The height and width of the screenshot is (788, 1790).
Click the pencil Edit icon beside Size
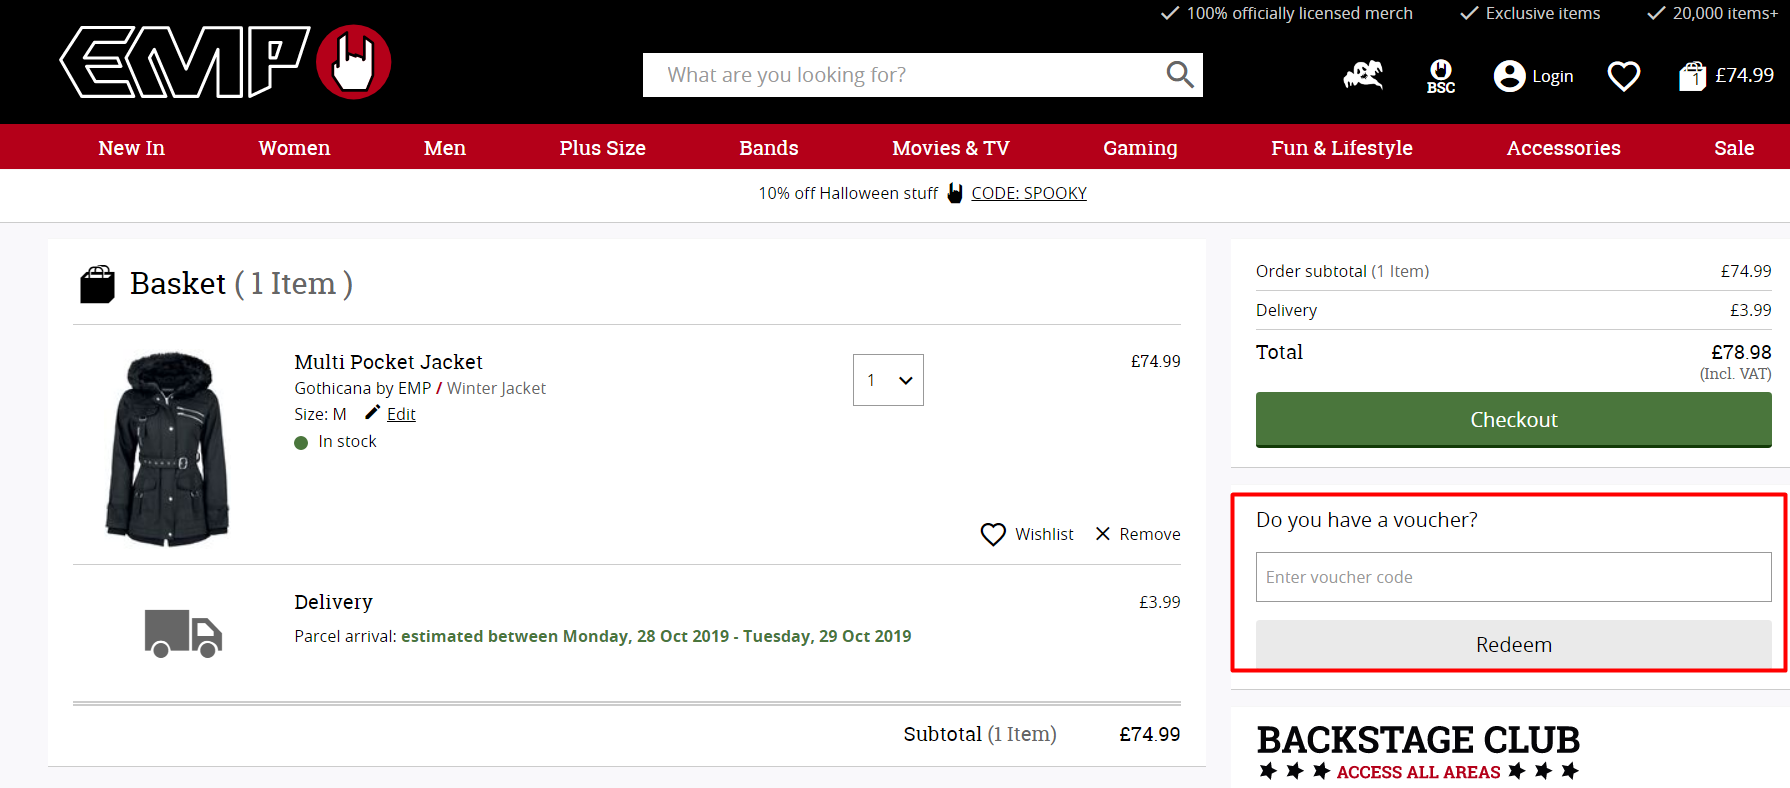point(372,413)
